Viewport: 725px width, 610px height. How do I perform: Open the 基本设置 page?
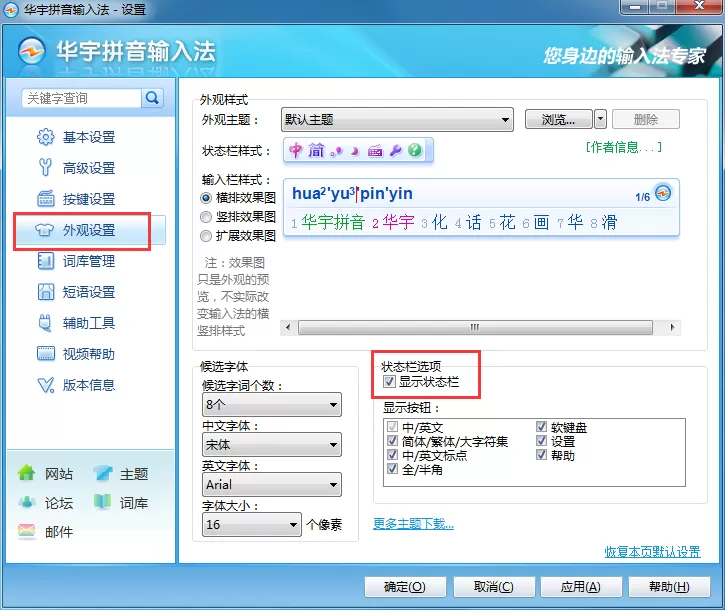pos(89,137)
